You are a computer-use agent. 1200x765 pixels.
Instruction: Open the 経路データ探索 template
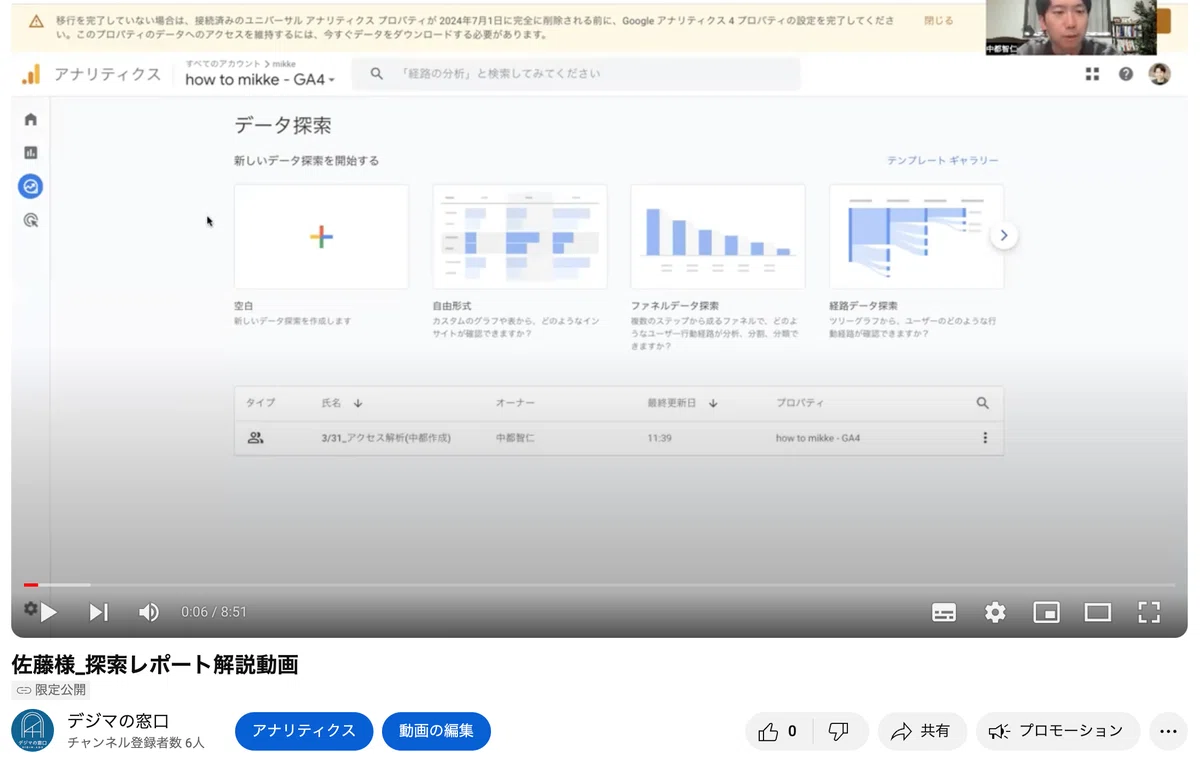(916, 237)
